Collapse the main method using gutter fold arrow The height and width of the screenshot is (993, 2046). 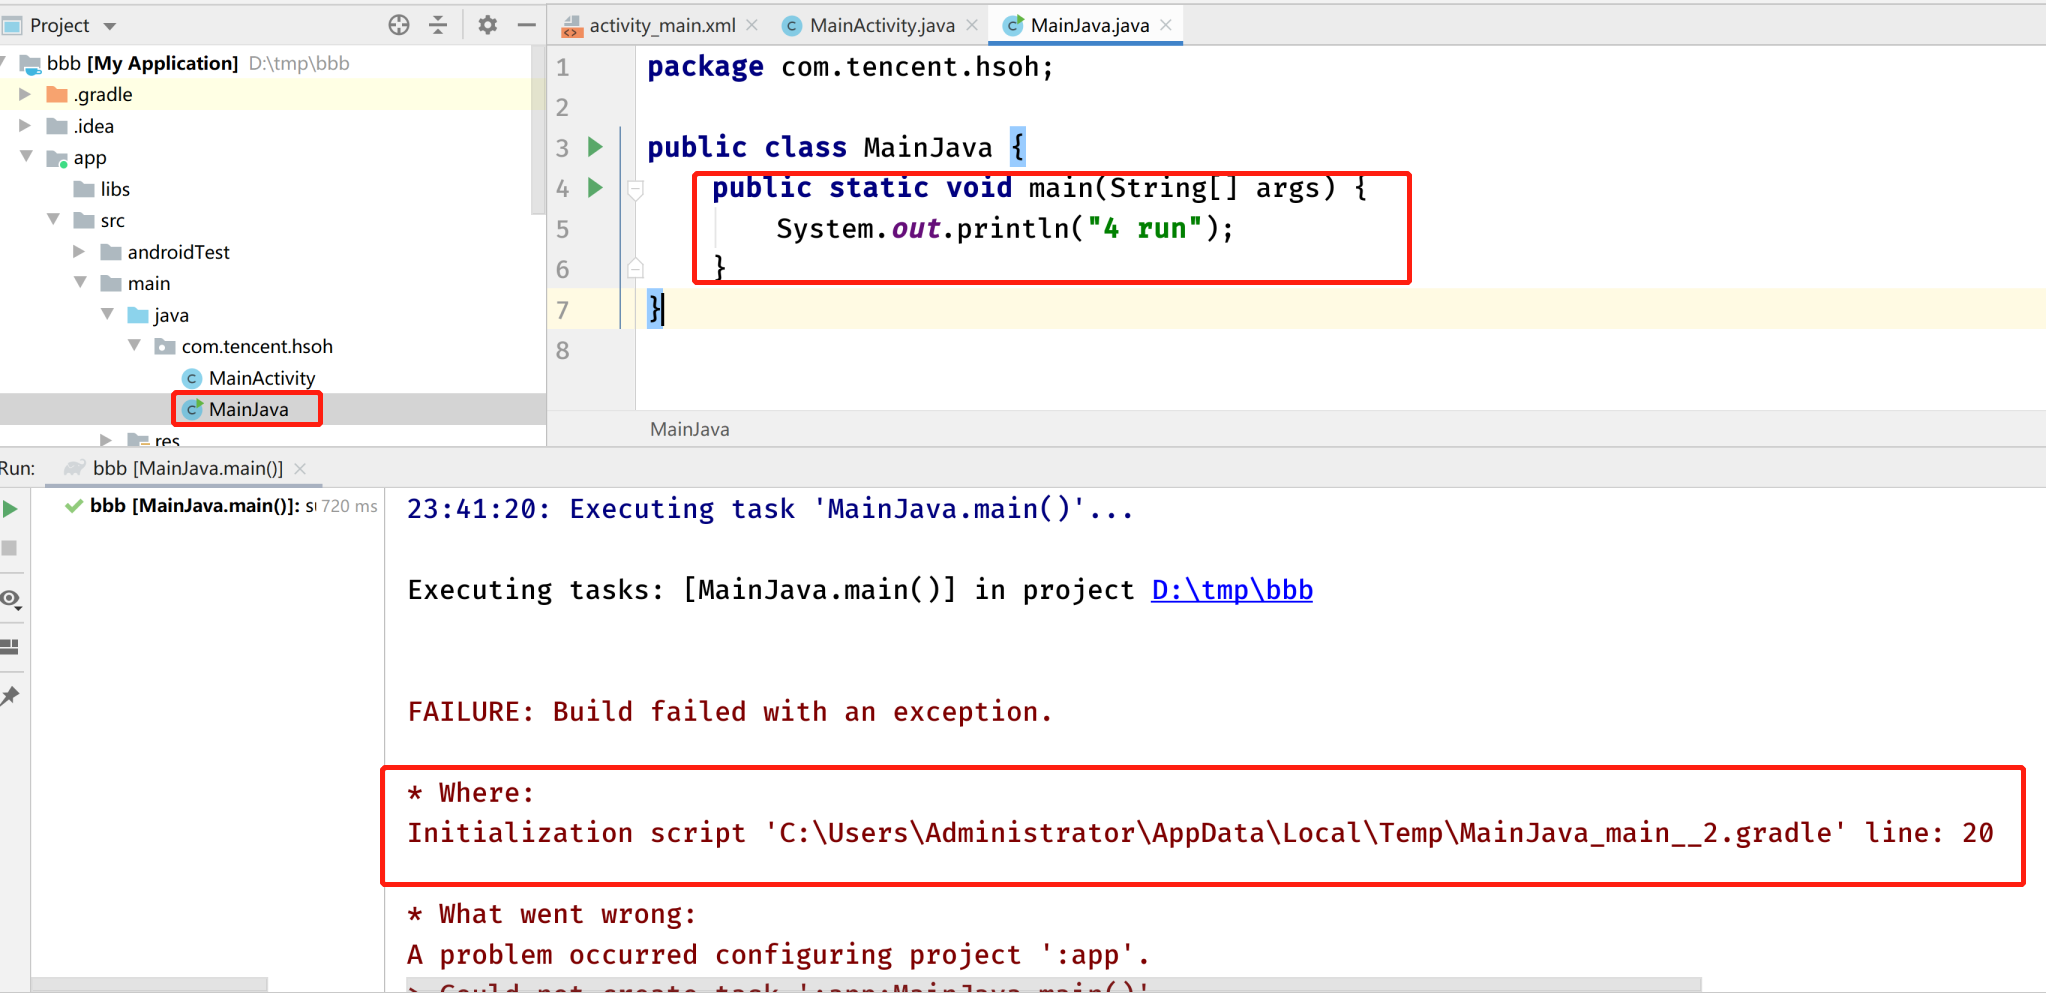coord(636,189)
